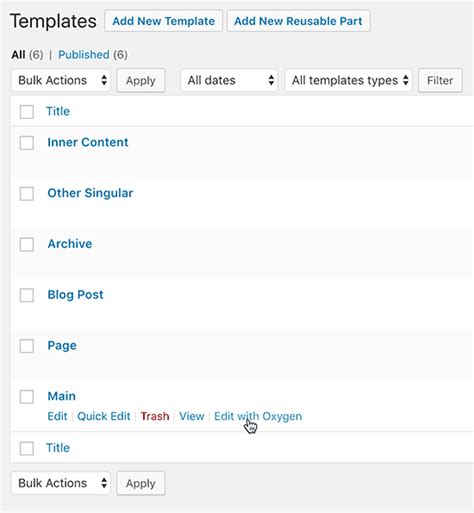Image resolution: width=474 pixels, height=513 pixels.
Task: Tick the Archive template checkbox
Action: point(27,244)
